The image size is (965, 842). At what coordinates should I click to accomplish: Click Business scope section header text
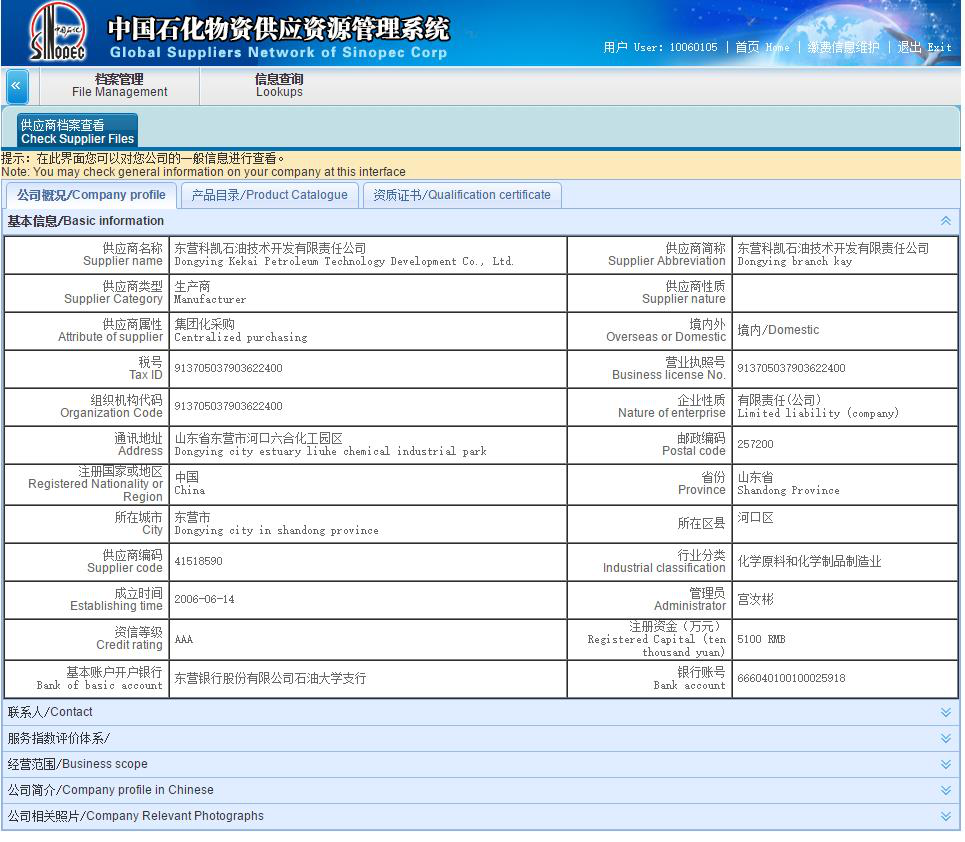[78, 764]
